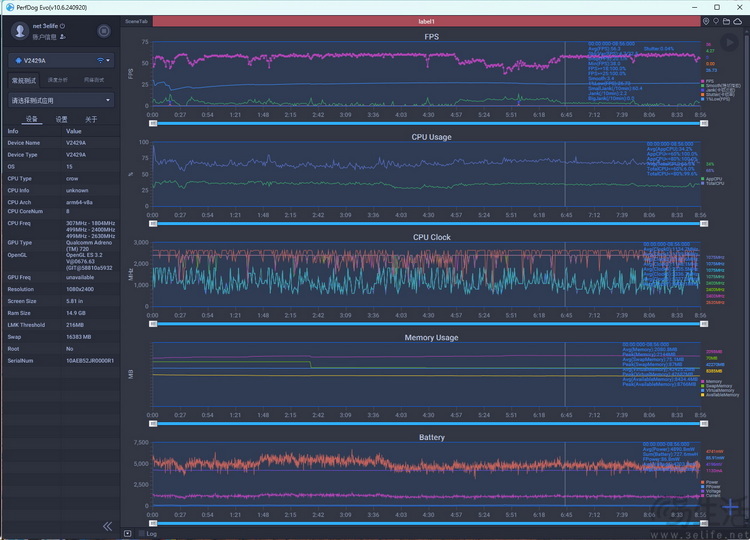Click the SerialNum row in info table

pos(61,361)
